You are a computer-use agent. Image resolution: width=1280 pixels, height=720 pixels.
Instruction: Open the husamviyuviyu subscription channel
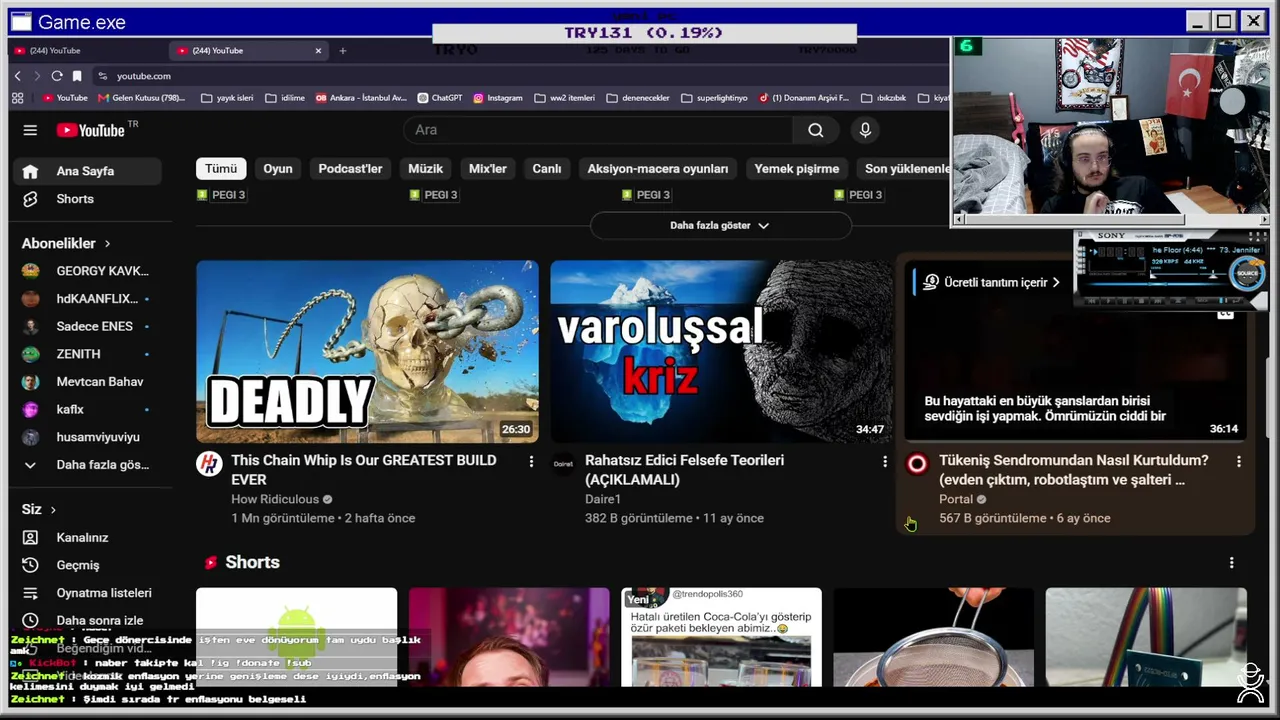tap(88, 437)
